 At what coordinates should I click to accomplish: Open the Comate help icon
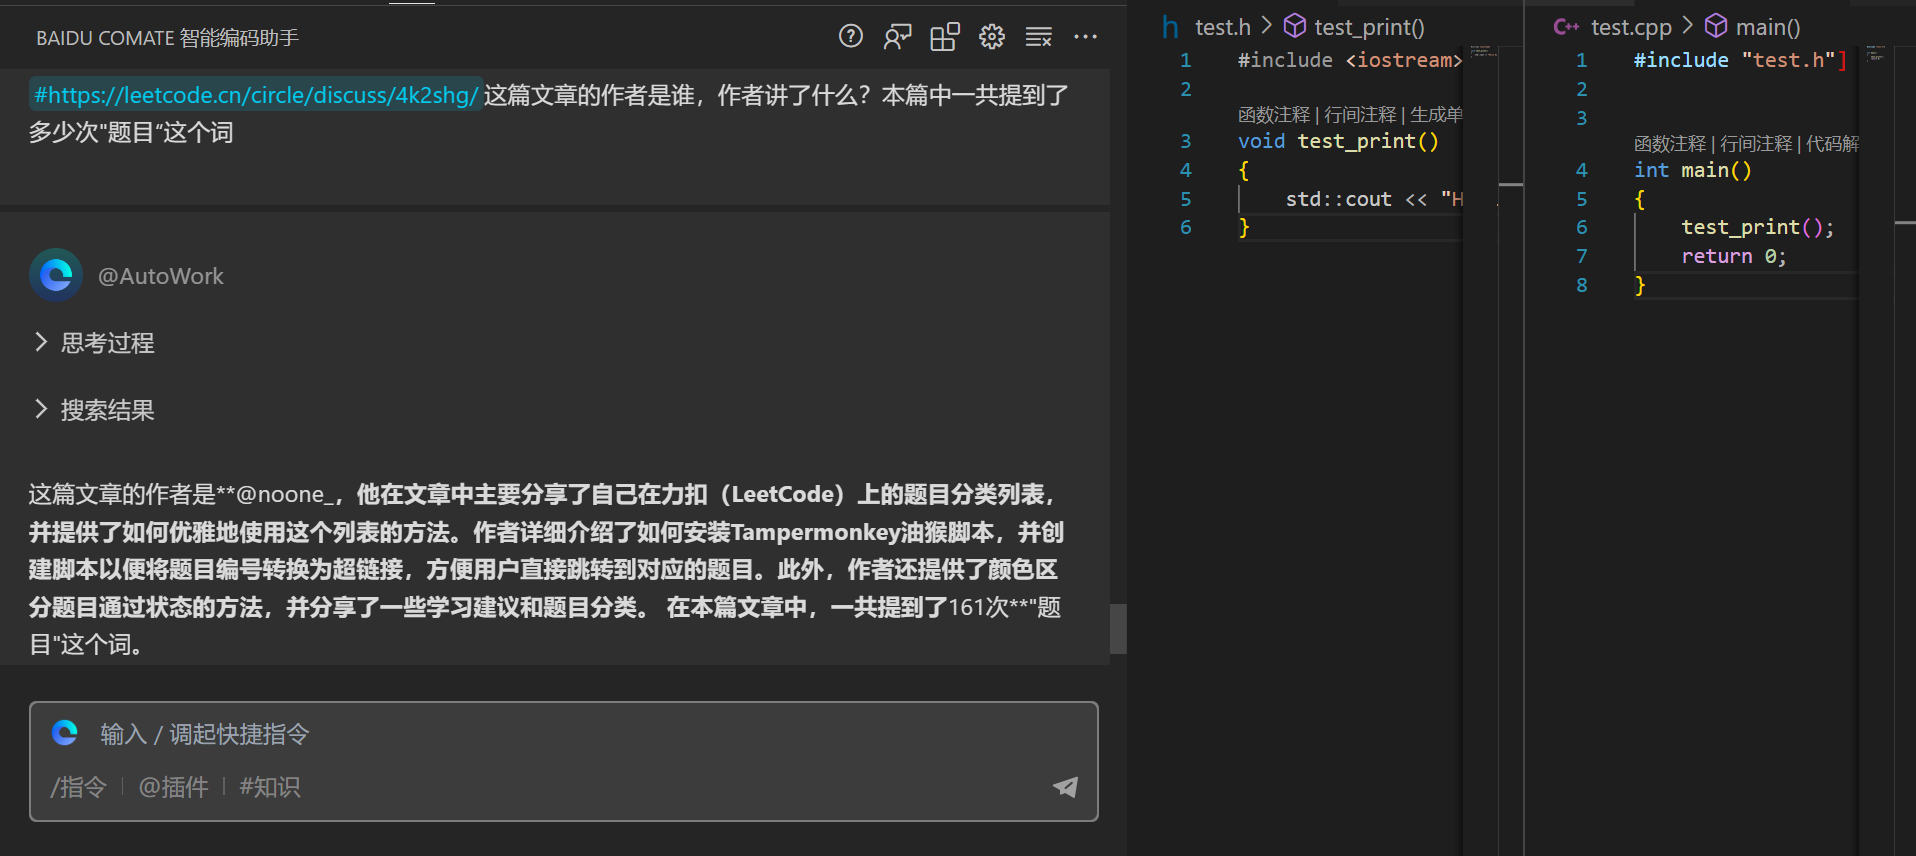(850, 37)
